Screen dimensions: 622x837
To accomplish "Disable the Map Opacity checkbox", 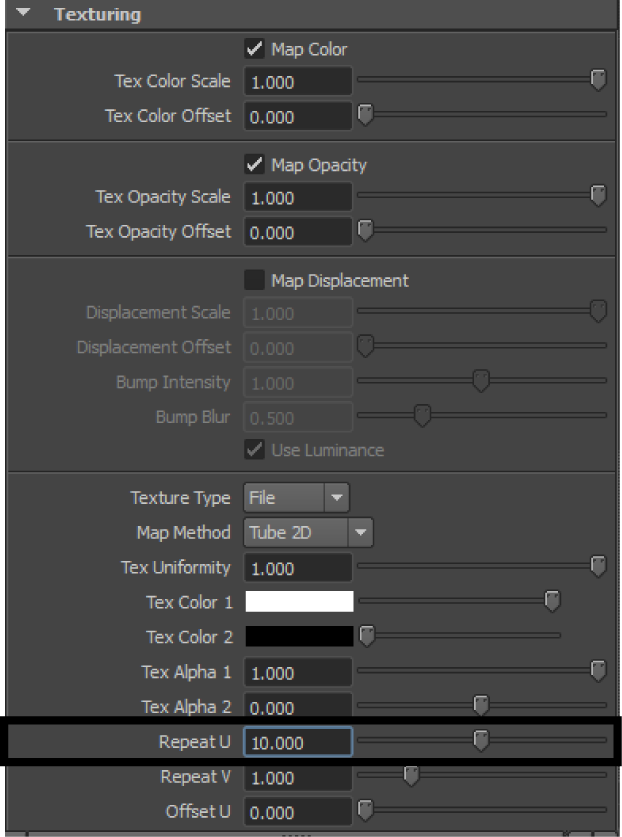I will (x=254, y=164).
